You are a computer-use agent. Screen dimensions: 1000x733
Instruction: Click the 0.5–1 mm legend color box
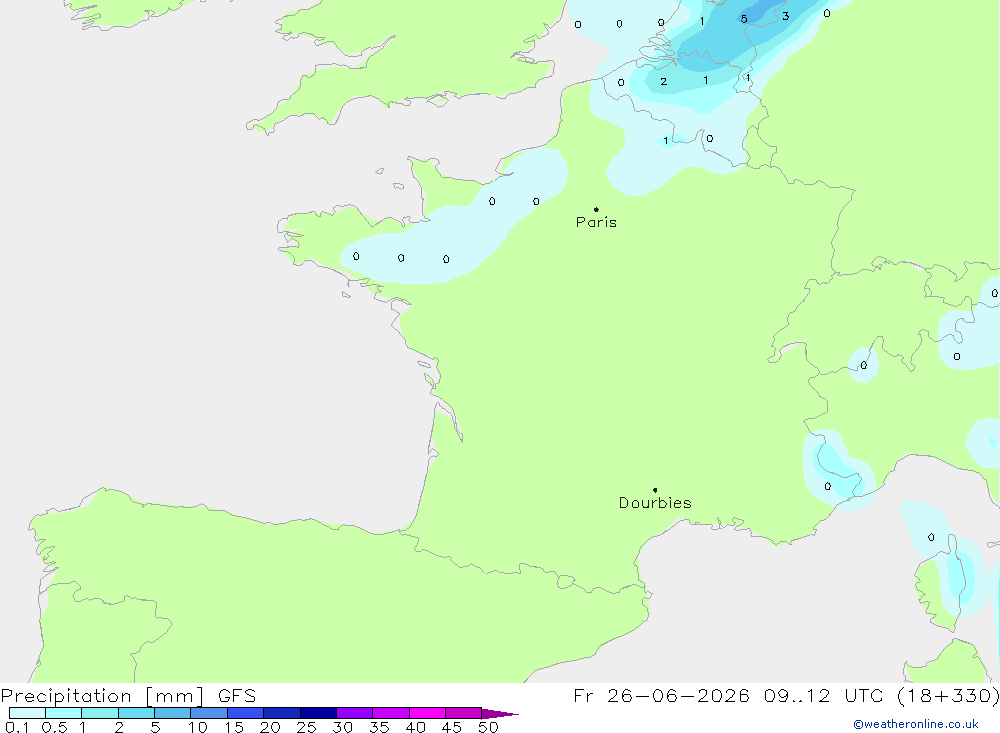point(63,713)
